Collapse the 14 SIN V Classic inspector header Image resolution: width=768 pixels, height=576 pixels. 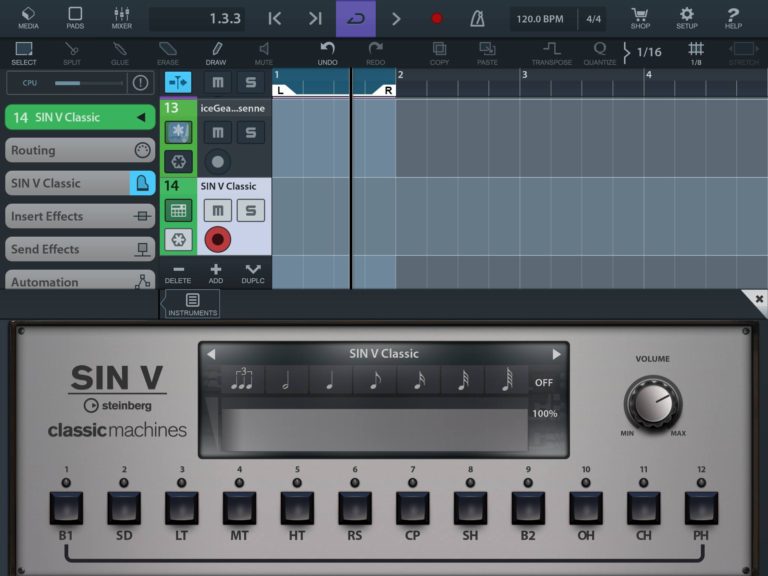pyautogui.click(x=80, y=117)
